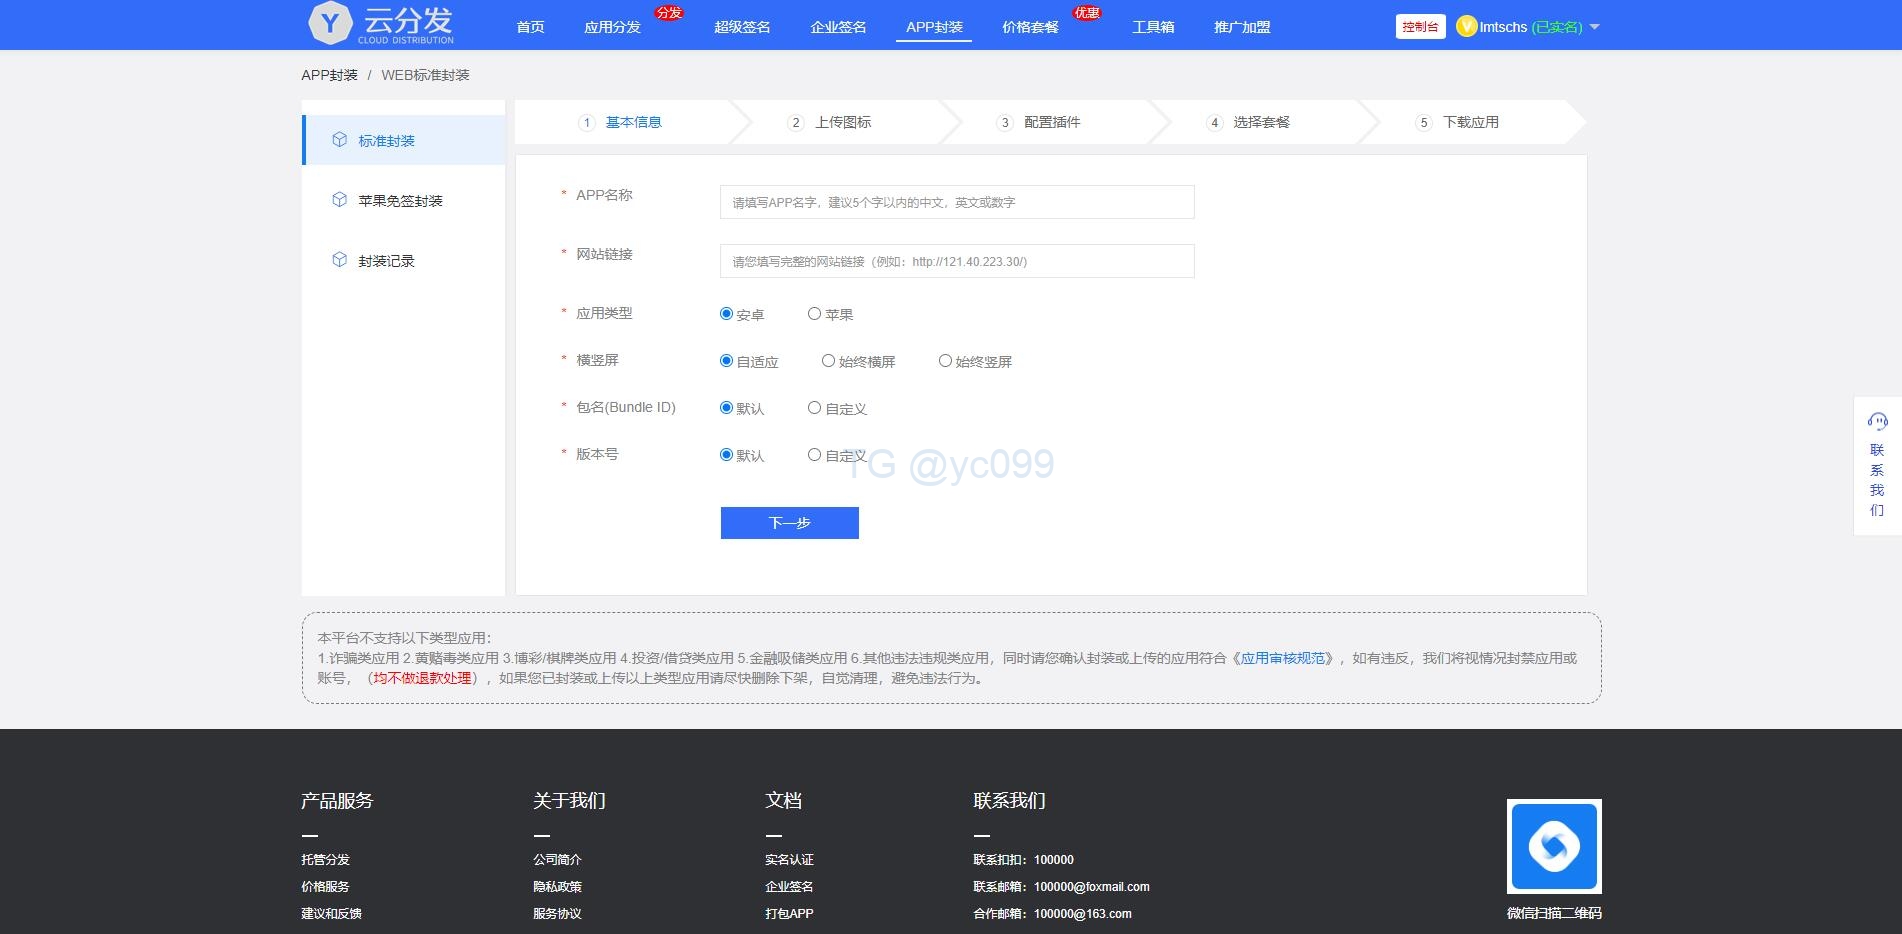Go to the 上传图标 step tab

[x=840, y=122]
